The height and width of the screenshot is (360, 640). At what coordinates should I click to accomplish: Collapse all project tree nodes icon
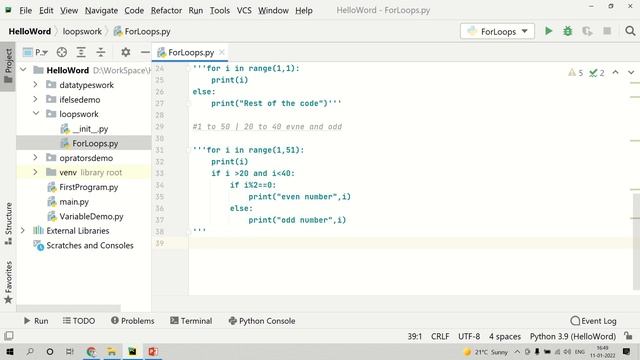click(101, 52)
